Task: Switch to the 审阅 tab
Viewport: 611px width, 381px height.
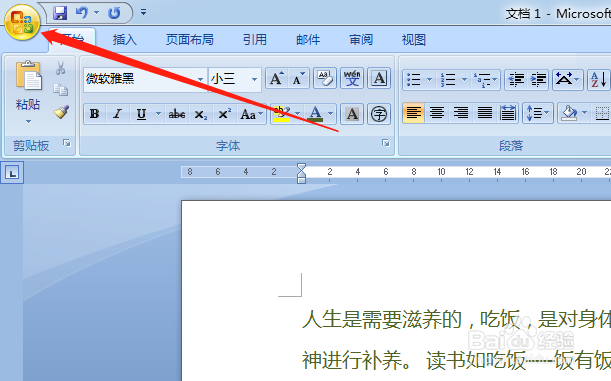Action: click(x=361, y=40)
